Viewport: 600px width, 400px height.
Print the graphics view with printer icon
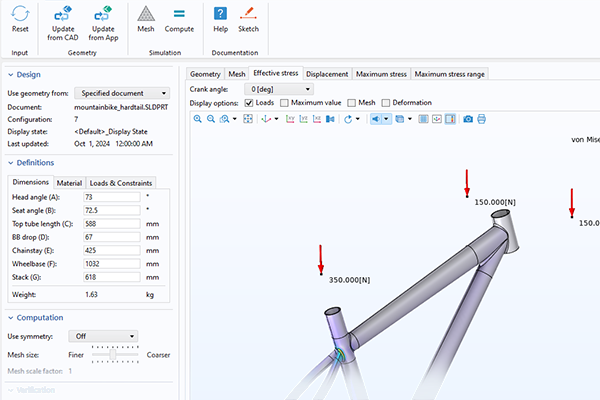click(482, 119)
